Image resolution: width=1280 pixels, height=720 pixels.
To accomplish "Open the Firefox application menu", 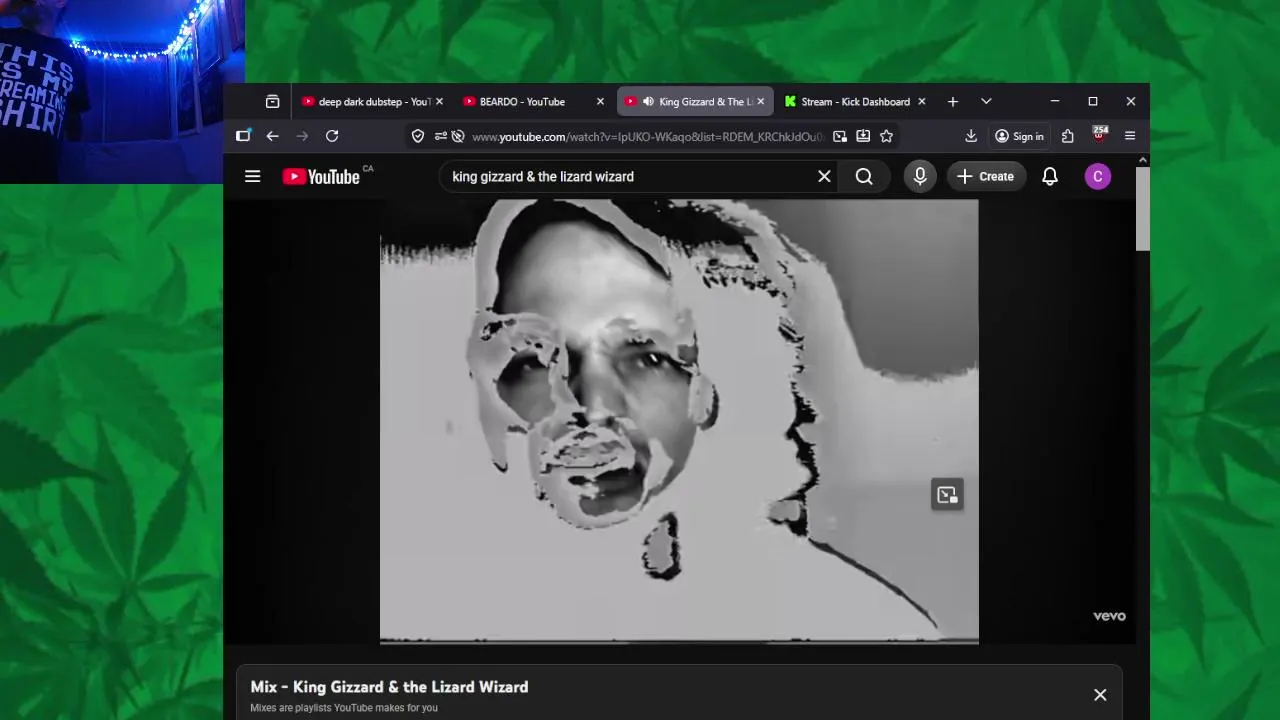I will (x=1130, y=136).
